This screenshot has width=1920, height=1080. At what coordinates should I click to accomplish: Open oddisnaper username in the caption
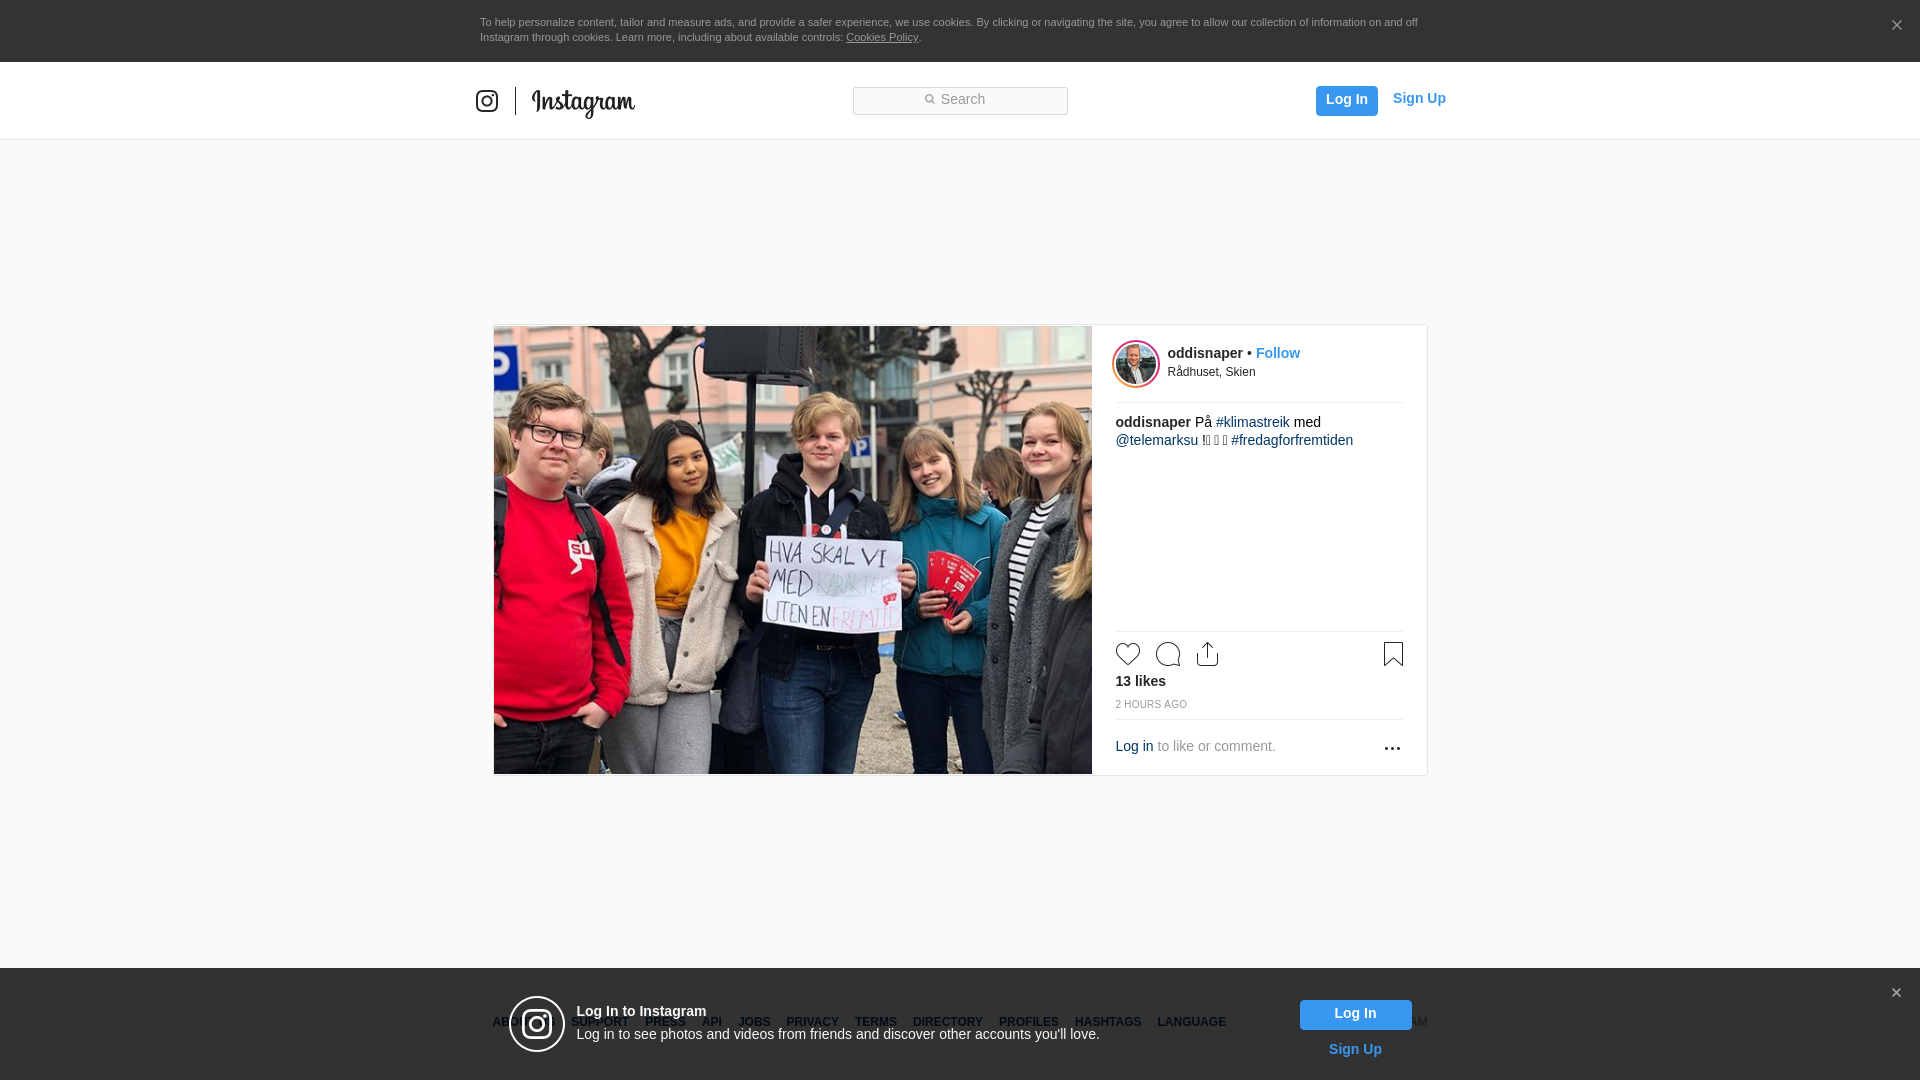1153,422
